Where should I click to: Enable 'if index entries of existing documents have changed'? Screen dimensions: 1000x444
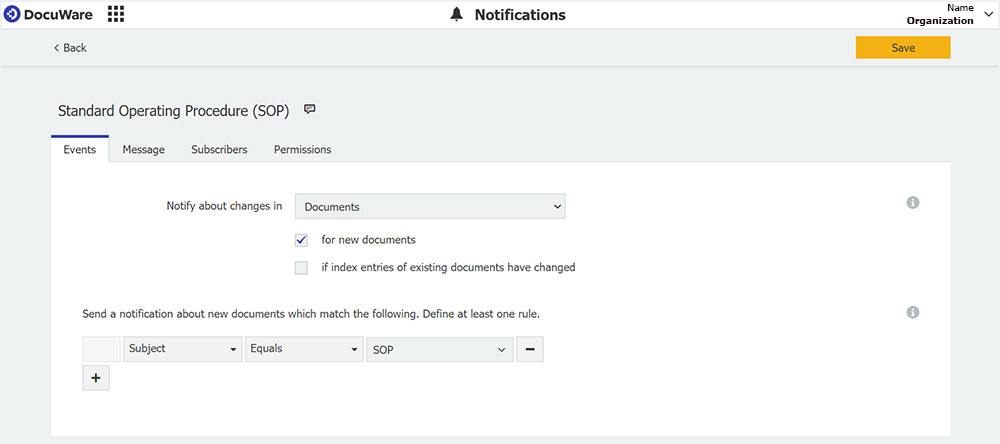pyautogui.click(x=301, y=268)
